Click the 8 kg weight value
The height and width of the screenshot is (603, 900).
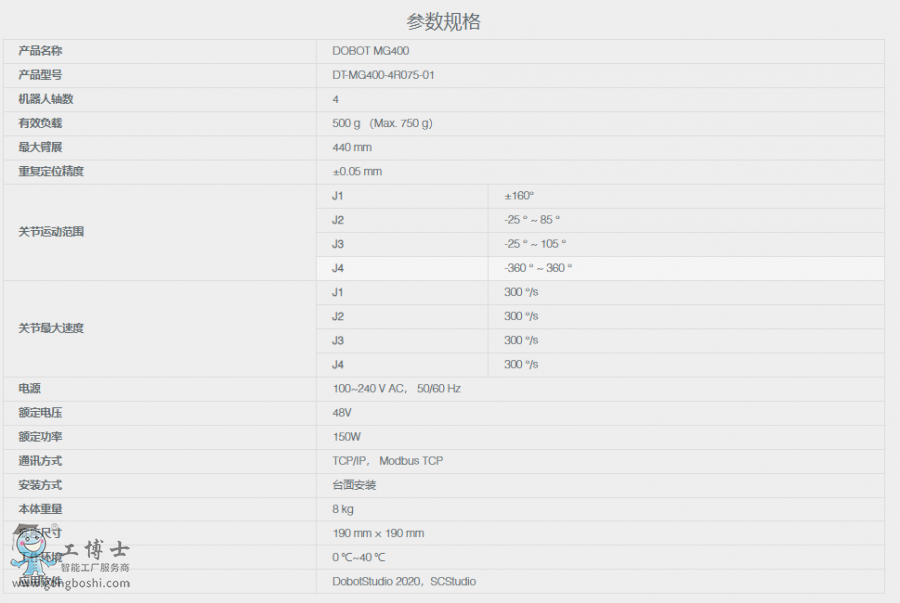coord(343,509)
